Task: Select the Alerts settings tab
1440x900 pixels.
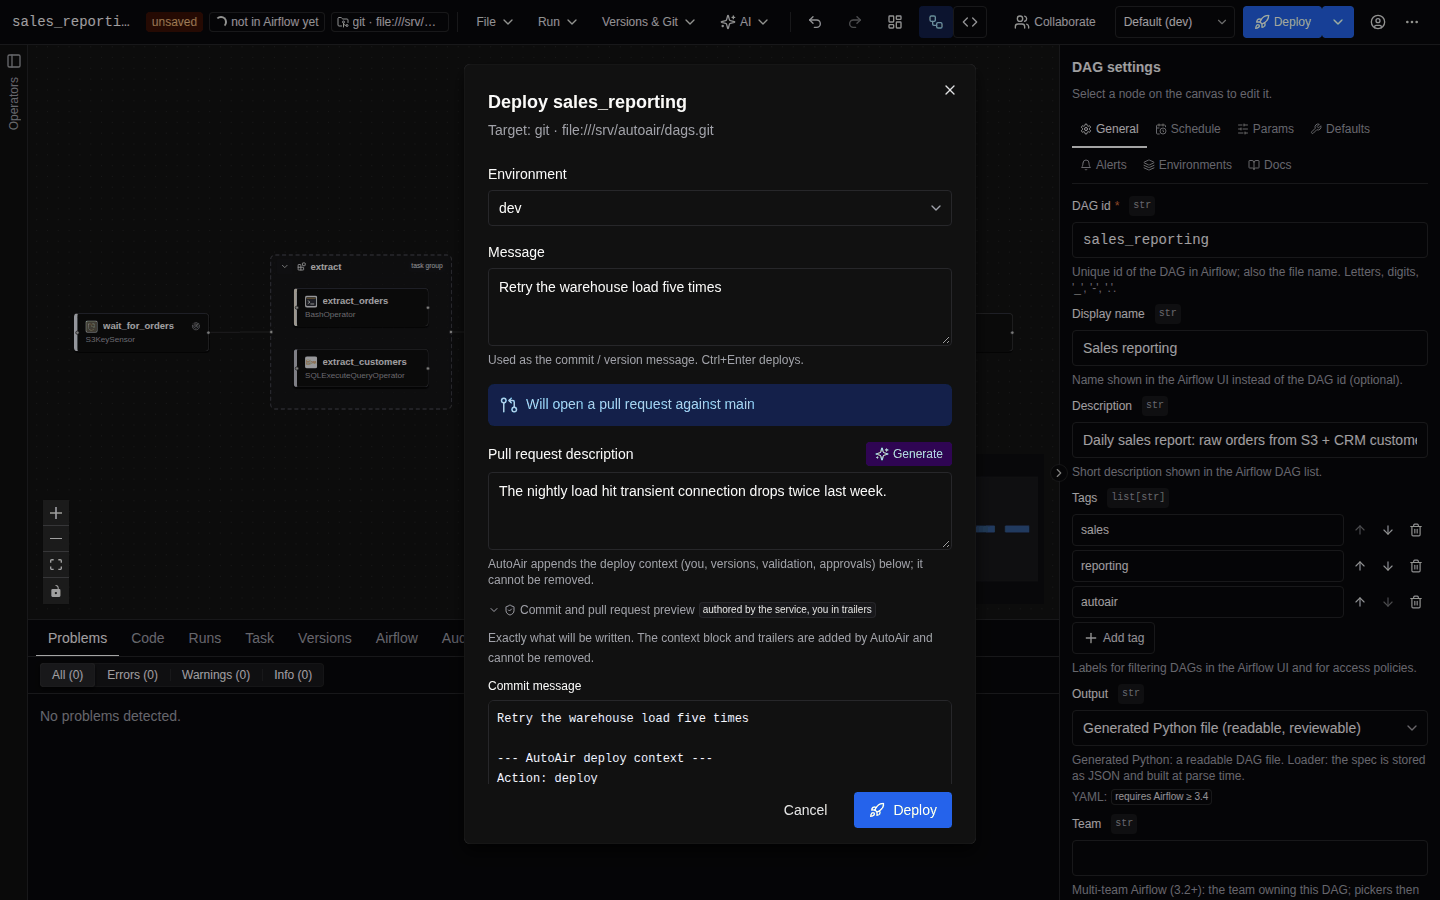Action: click(x=1103, y=165)
